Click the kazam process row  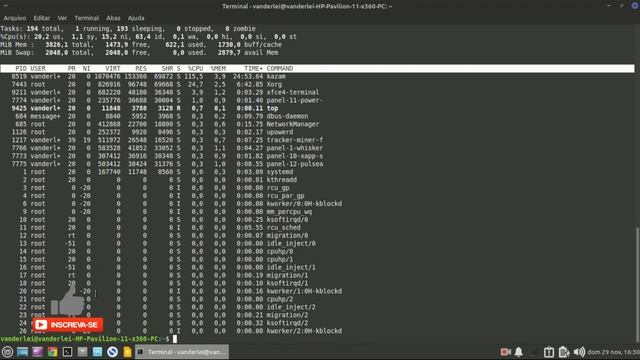[318, 76]
